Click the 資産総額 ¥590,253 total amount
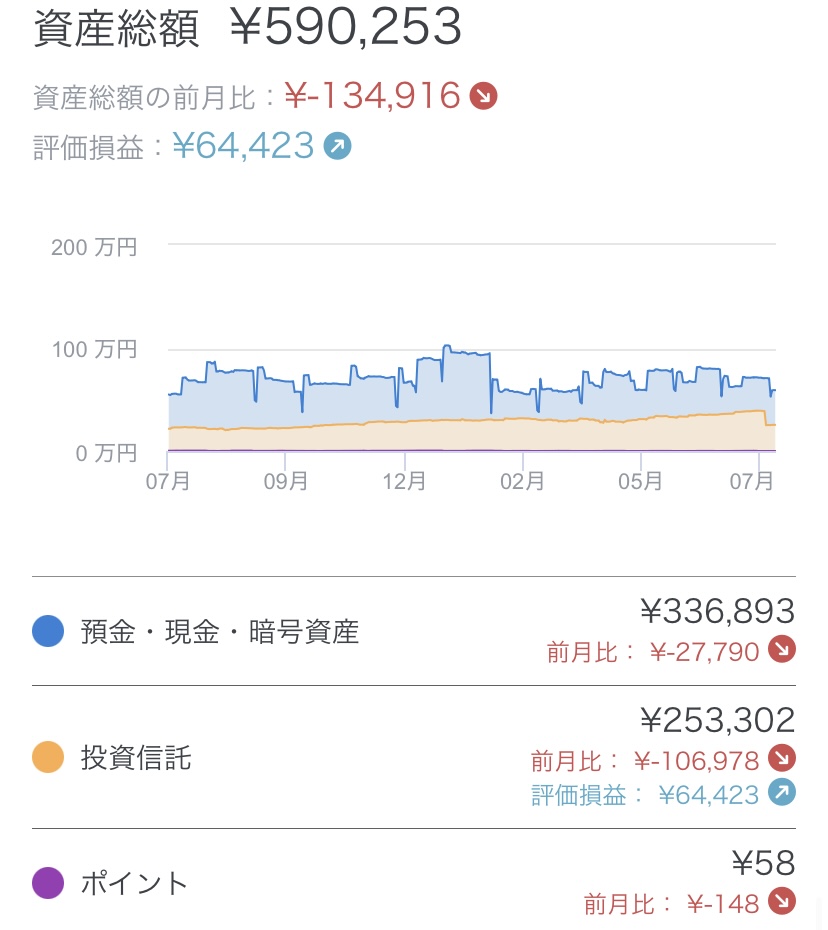The image size is (828, 930). pyautogui.click(x=346, y=30)
